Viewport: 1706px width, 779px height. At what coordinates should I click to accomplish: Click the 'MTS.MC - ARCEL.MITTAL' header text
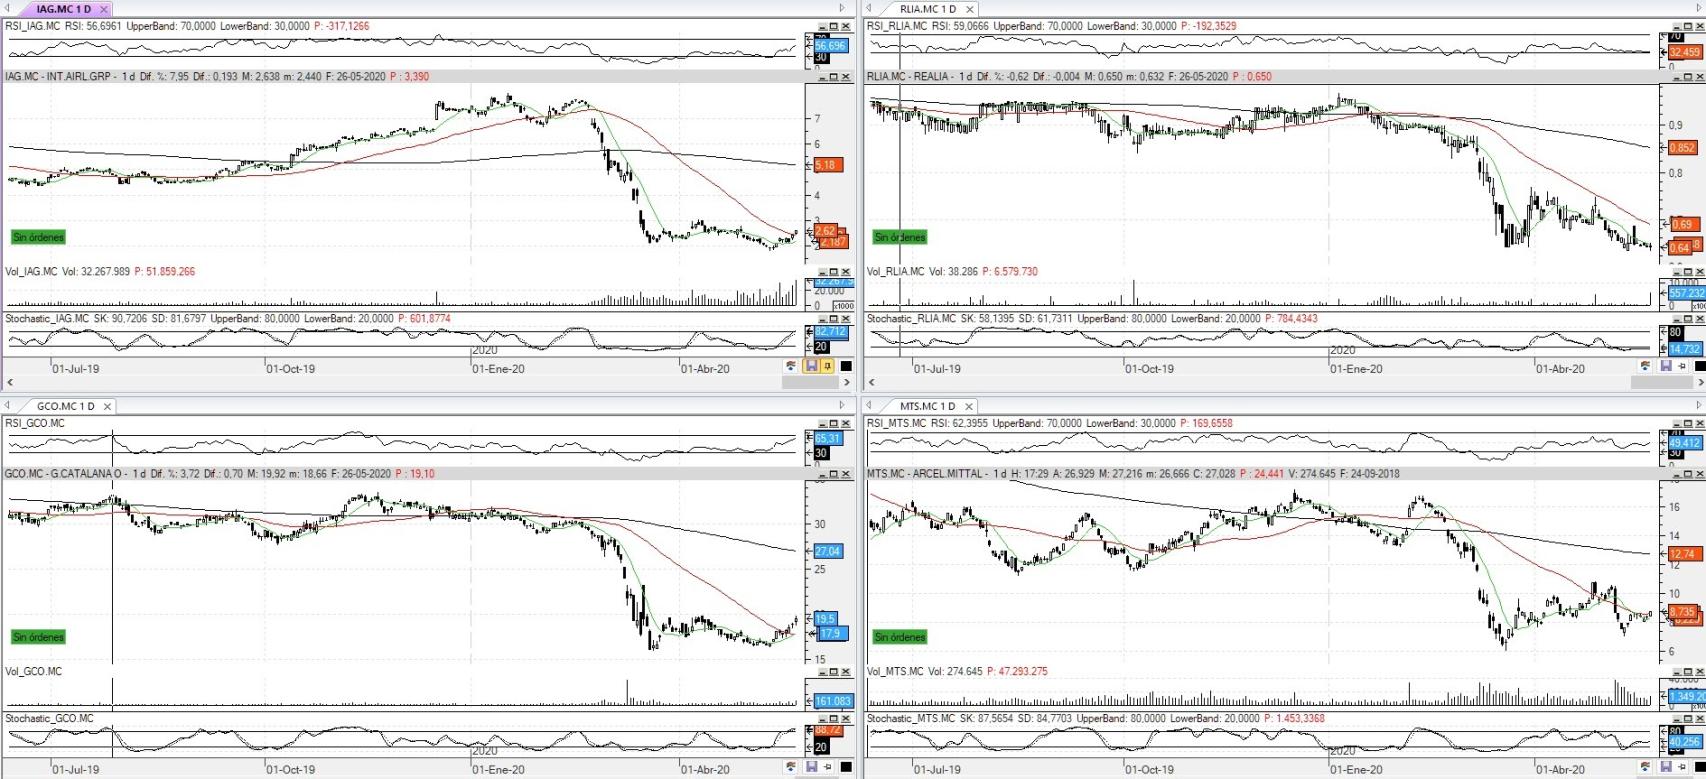tap(925, 474)
